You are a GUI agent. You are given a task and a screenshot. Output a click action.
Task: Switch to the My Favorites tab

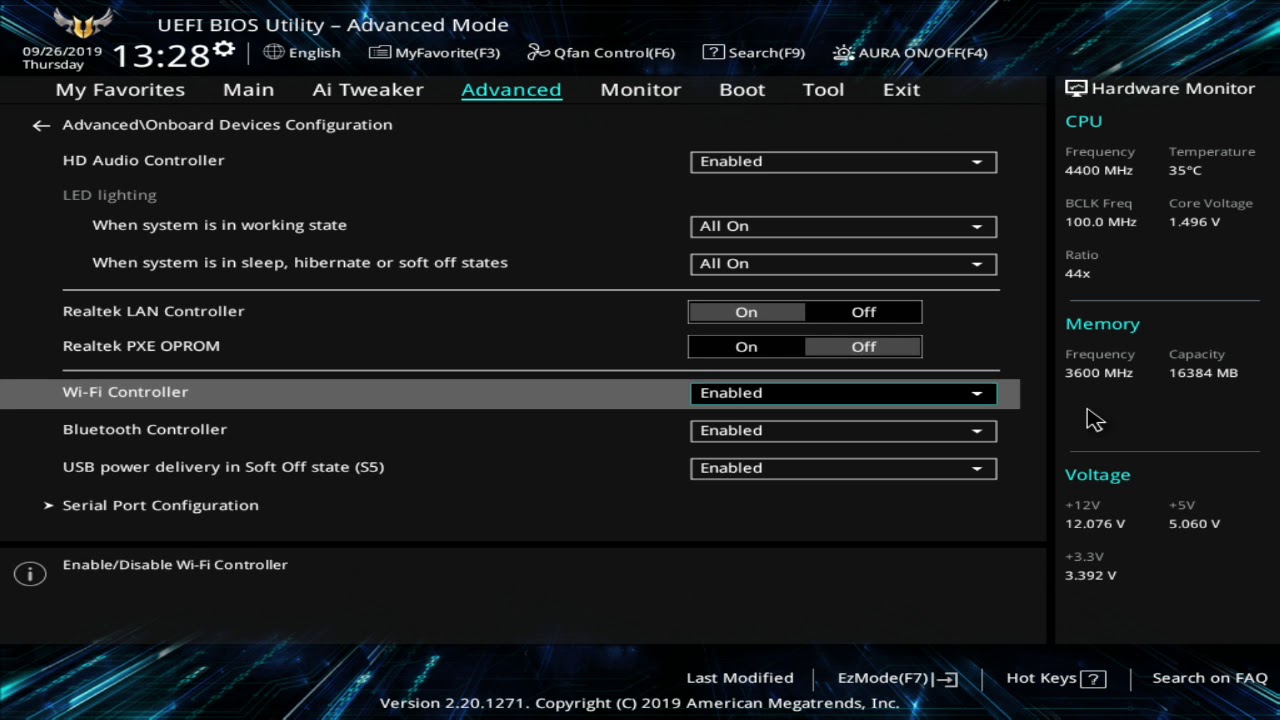pos(120,89)
